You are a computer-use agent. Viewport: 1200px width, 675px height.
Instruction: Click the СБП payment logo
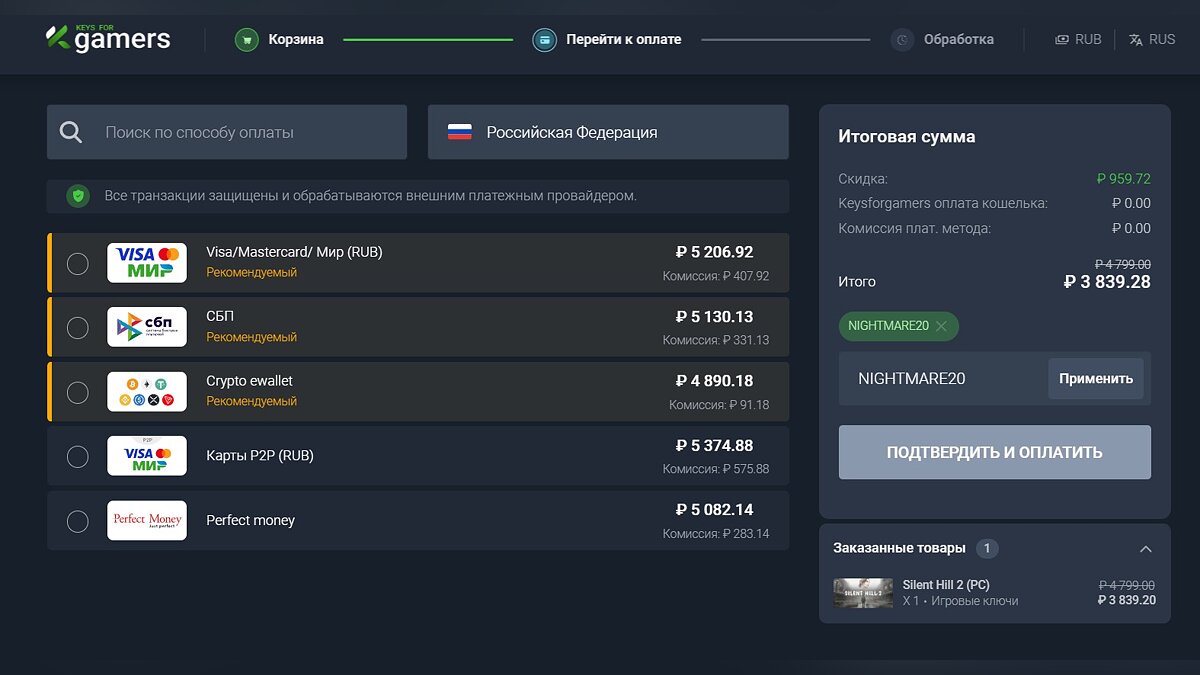tap(147, 327)
